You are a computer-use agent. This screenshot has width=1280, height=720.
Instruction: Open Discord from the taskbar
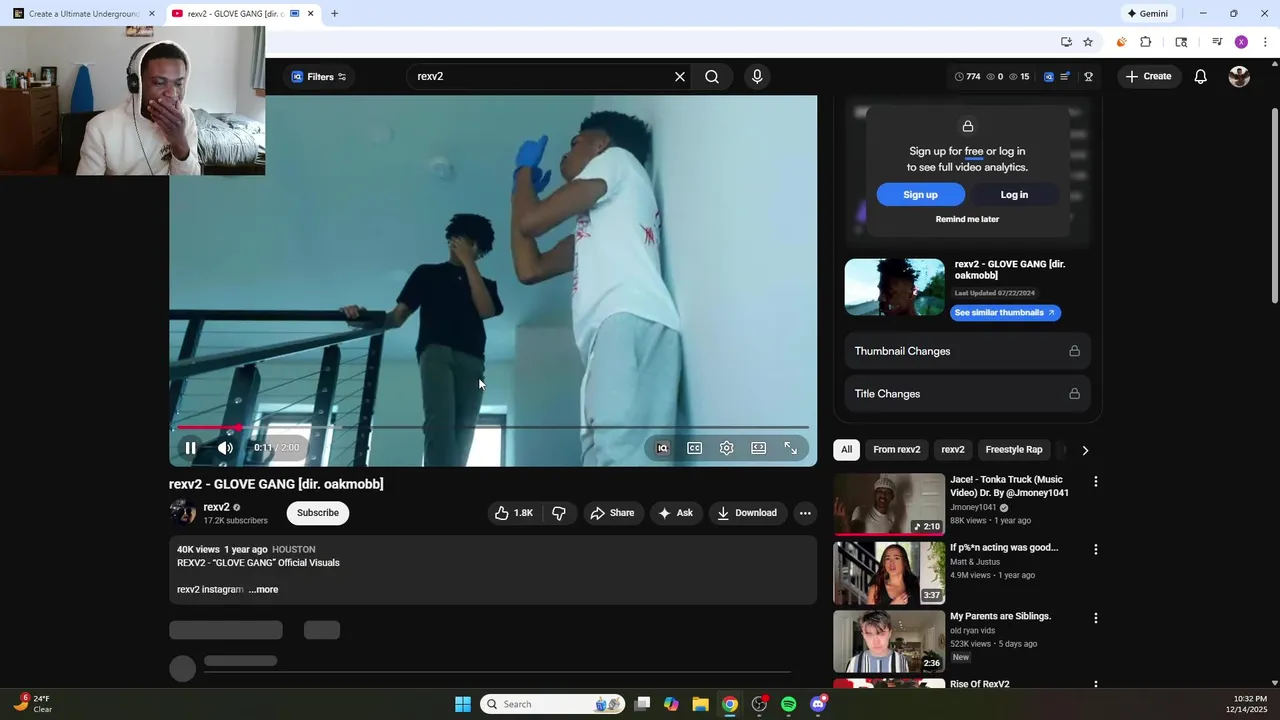(x=818, y=704)
